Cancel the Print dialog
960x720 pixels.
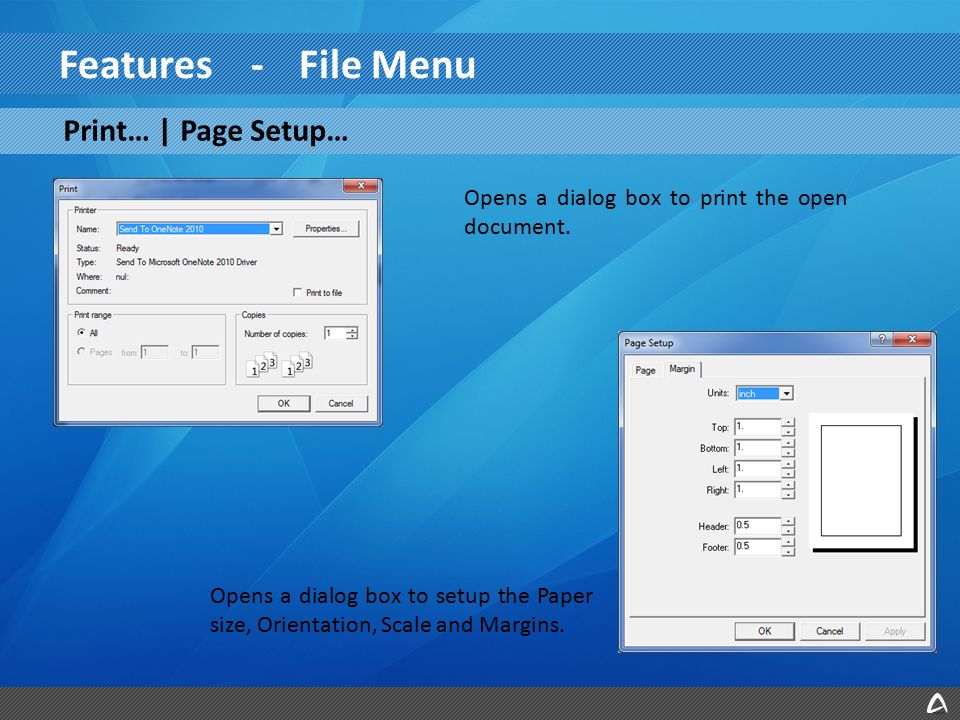point(341,403)
